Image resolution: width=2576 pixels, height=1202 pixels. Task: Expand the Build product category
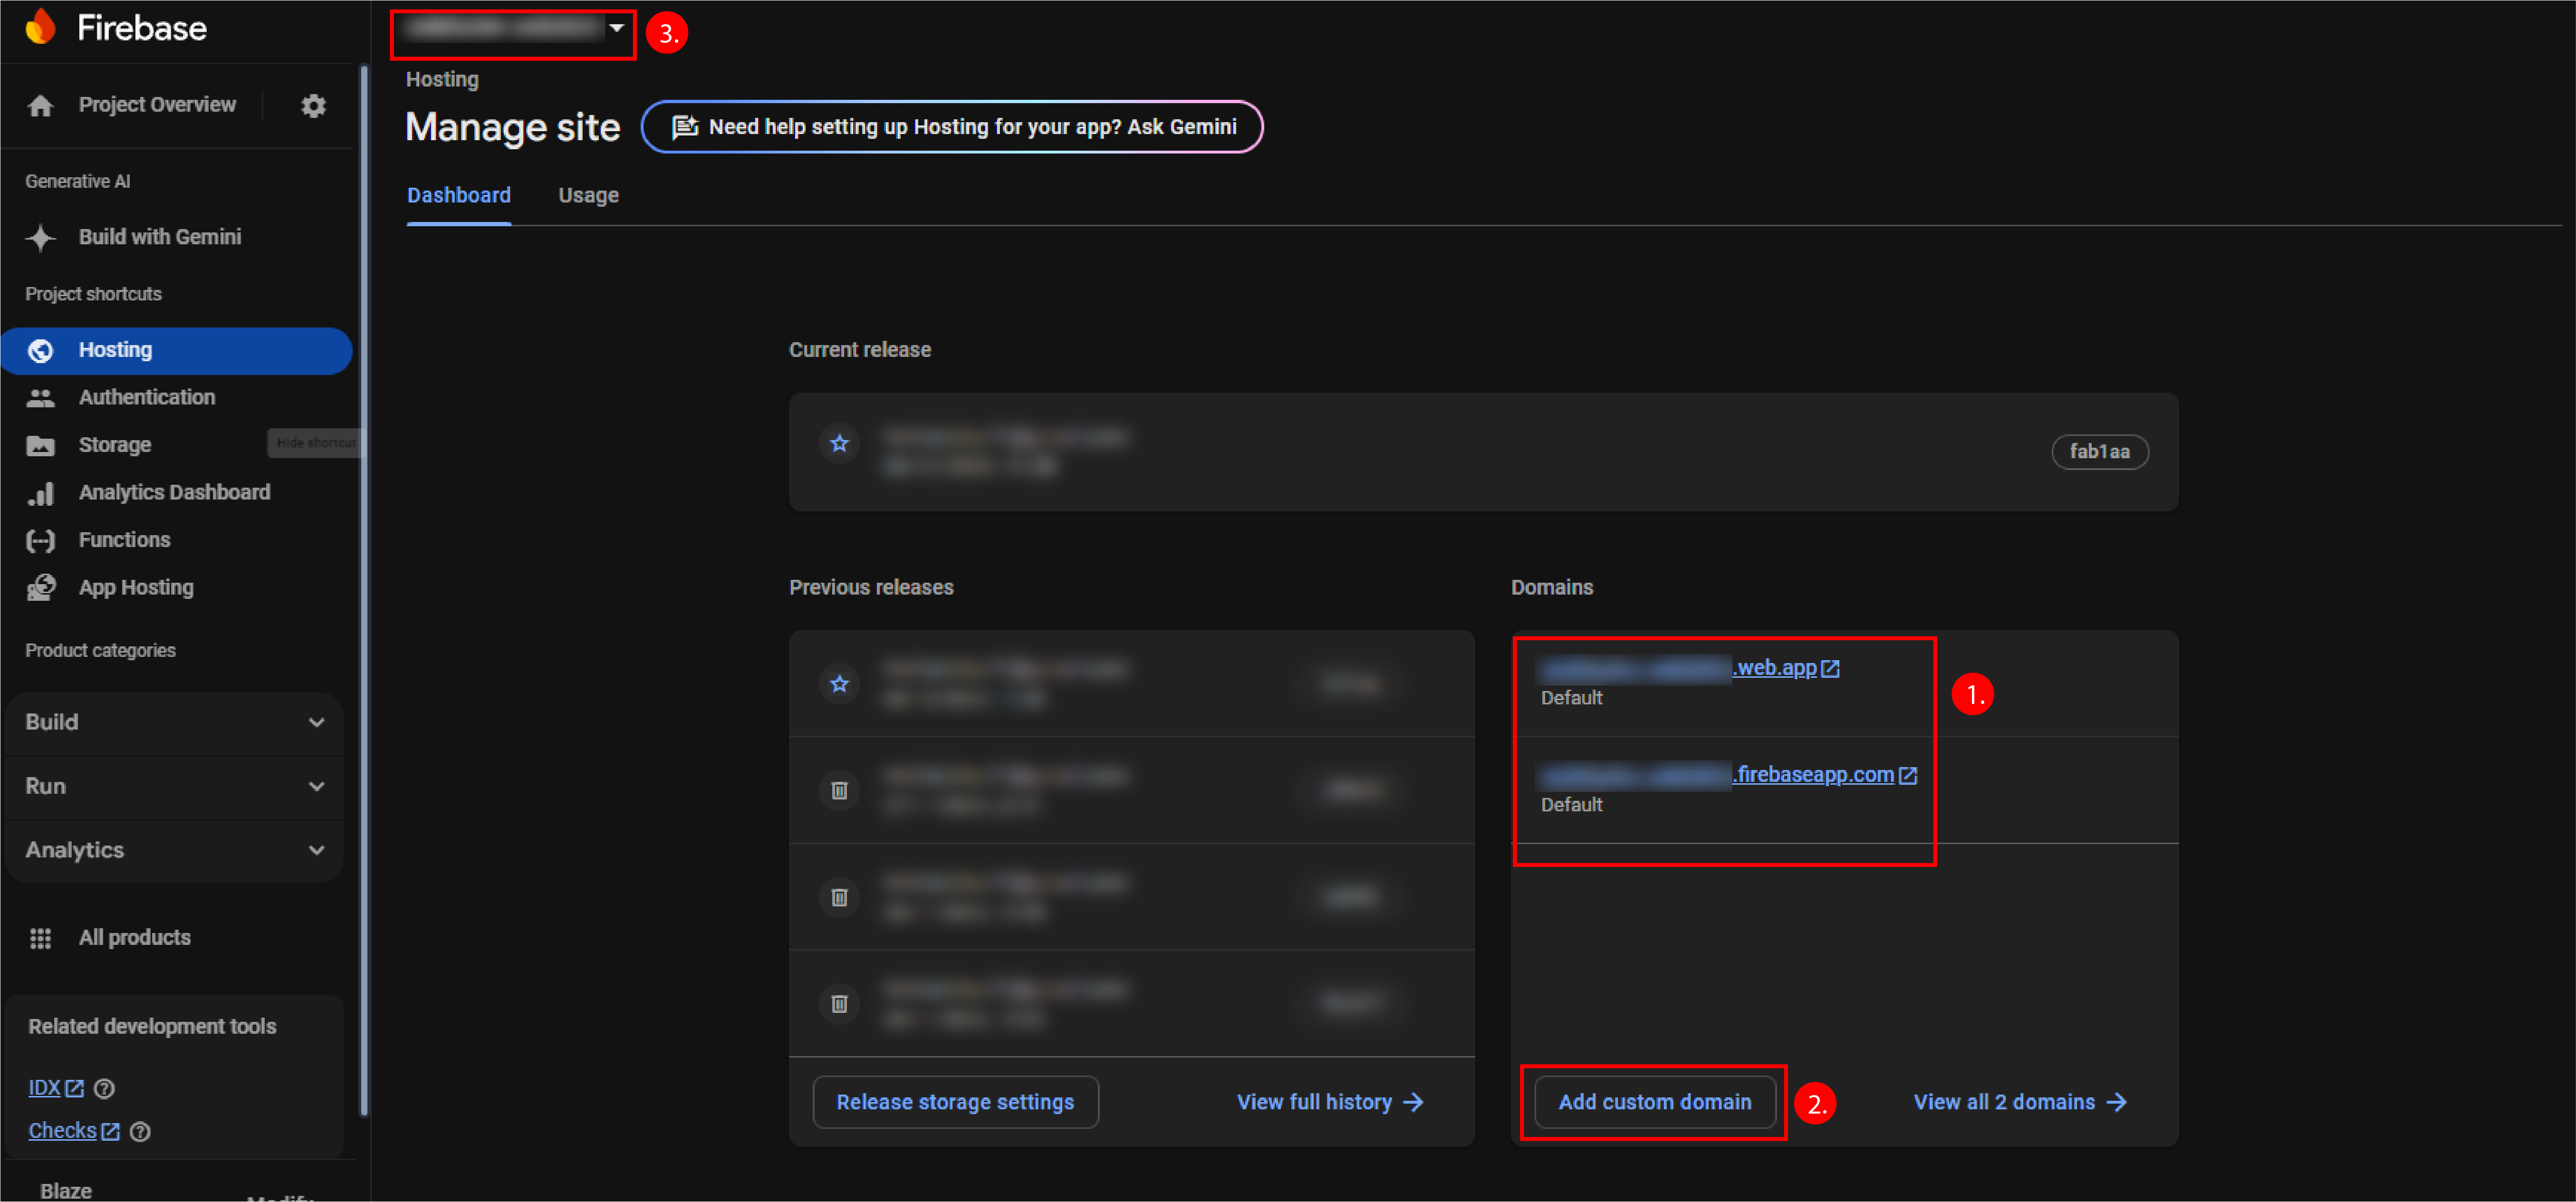pyautogui.click(x=174, y=722)
